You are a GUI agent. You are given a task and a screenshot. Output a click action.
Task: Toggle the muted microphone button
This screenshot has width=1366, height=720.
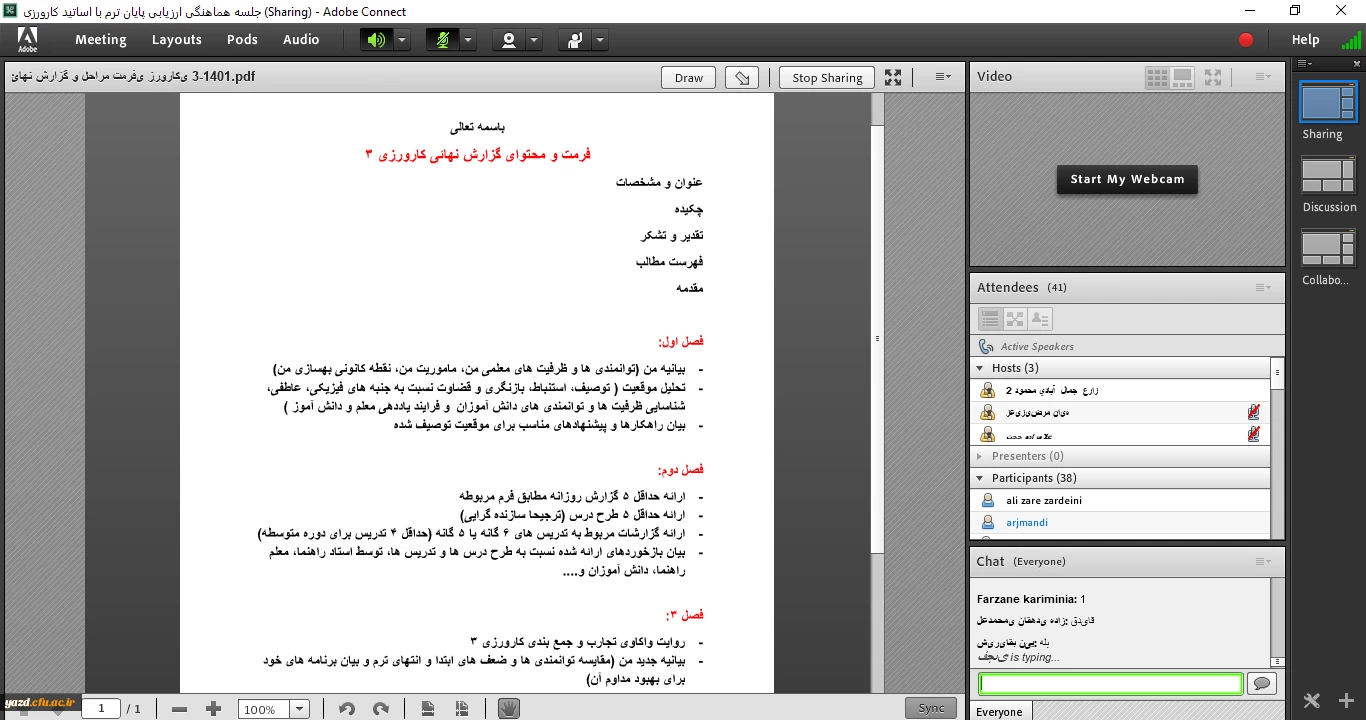(442, 40)
